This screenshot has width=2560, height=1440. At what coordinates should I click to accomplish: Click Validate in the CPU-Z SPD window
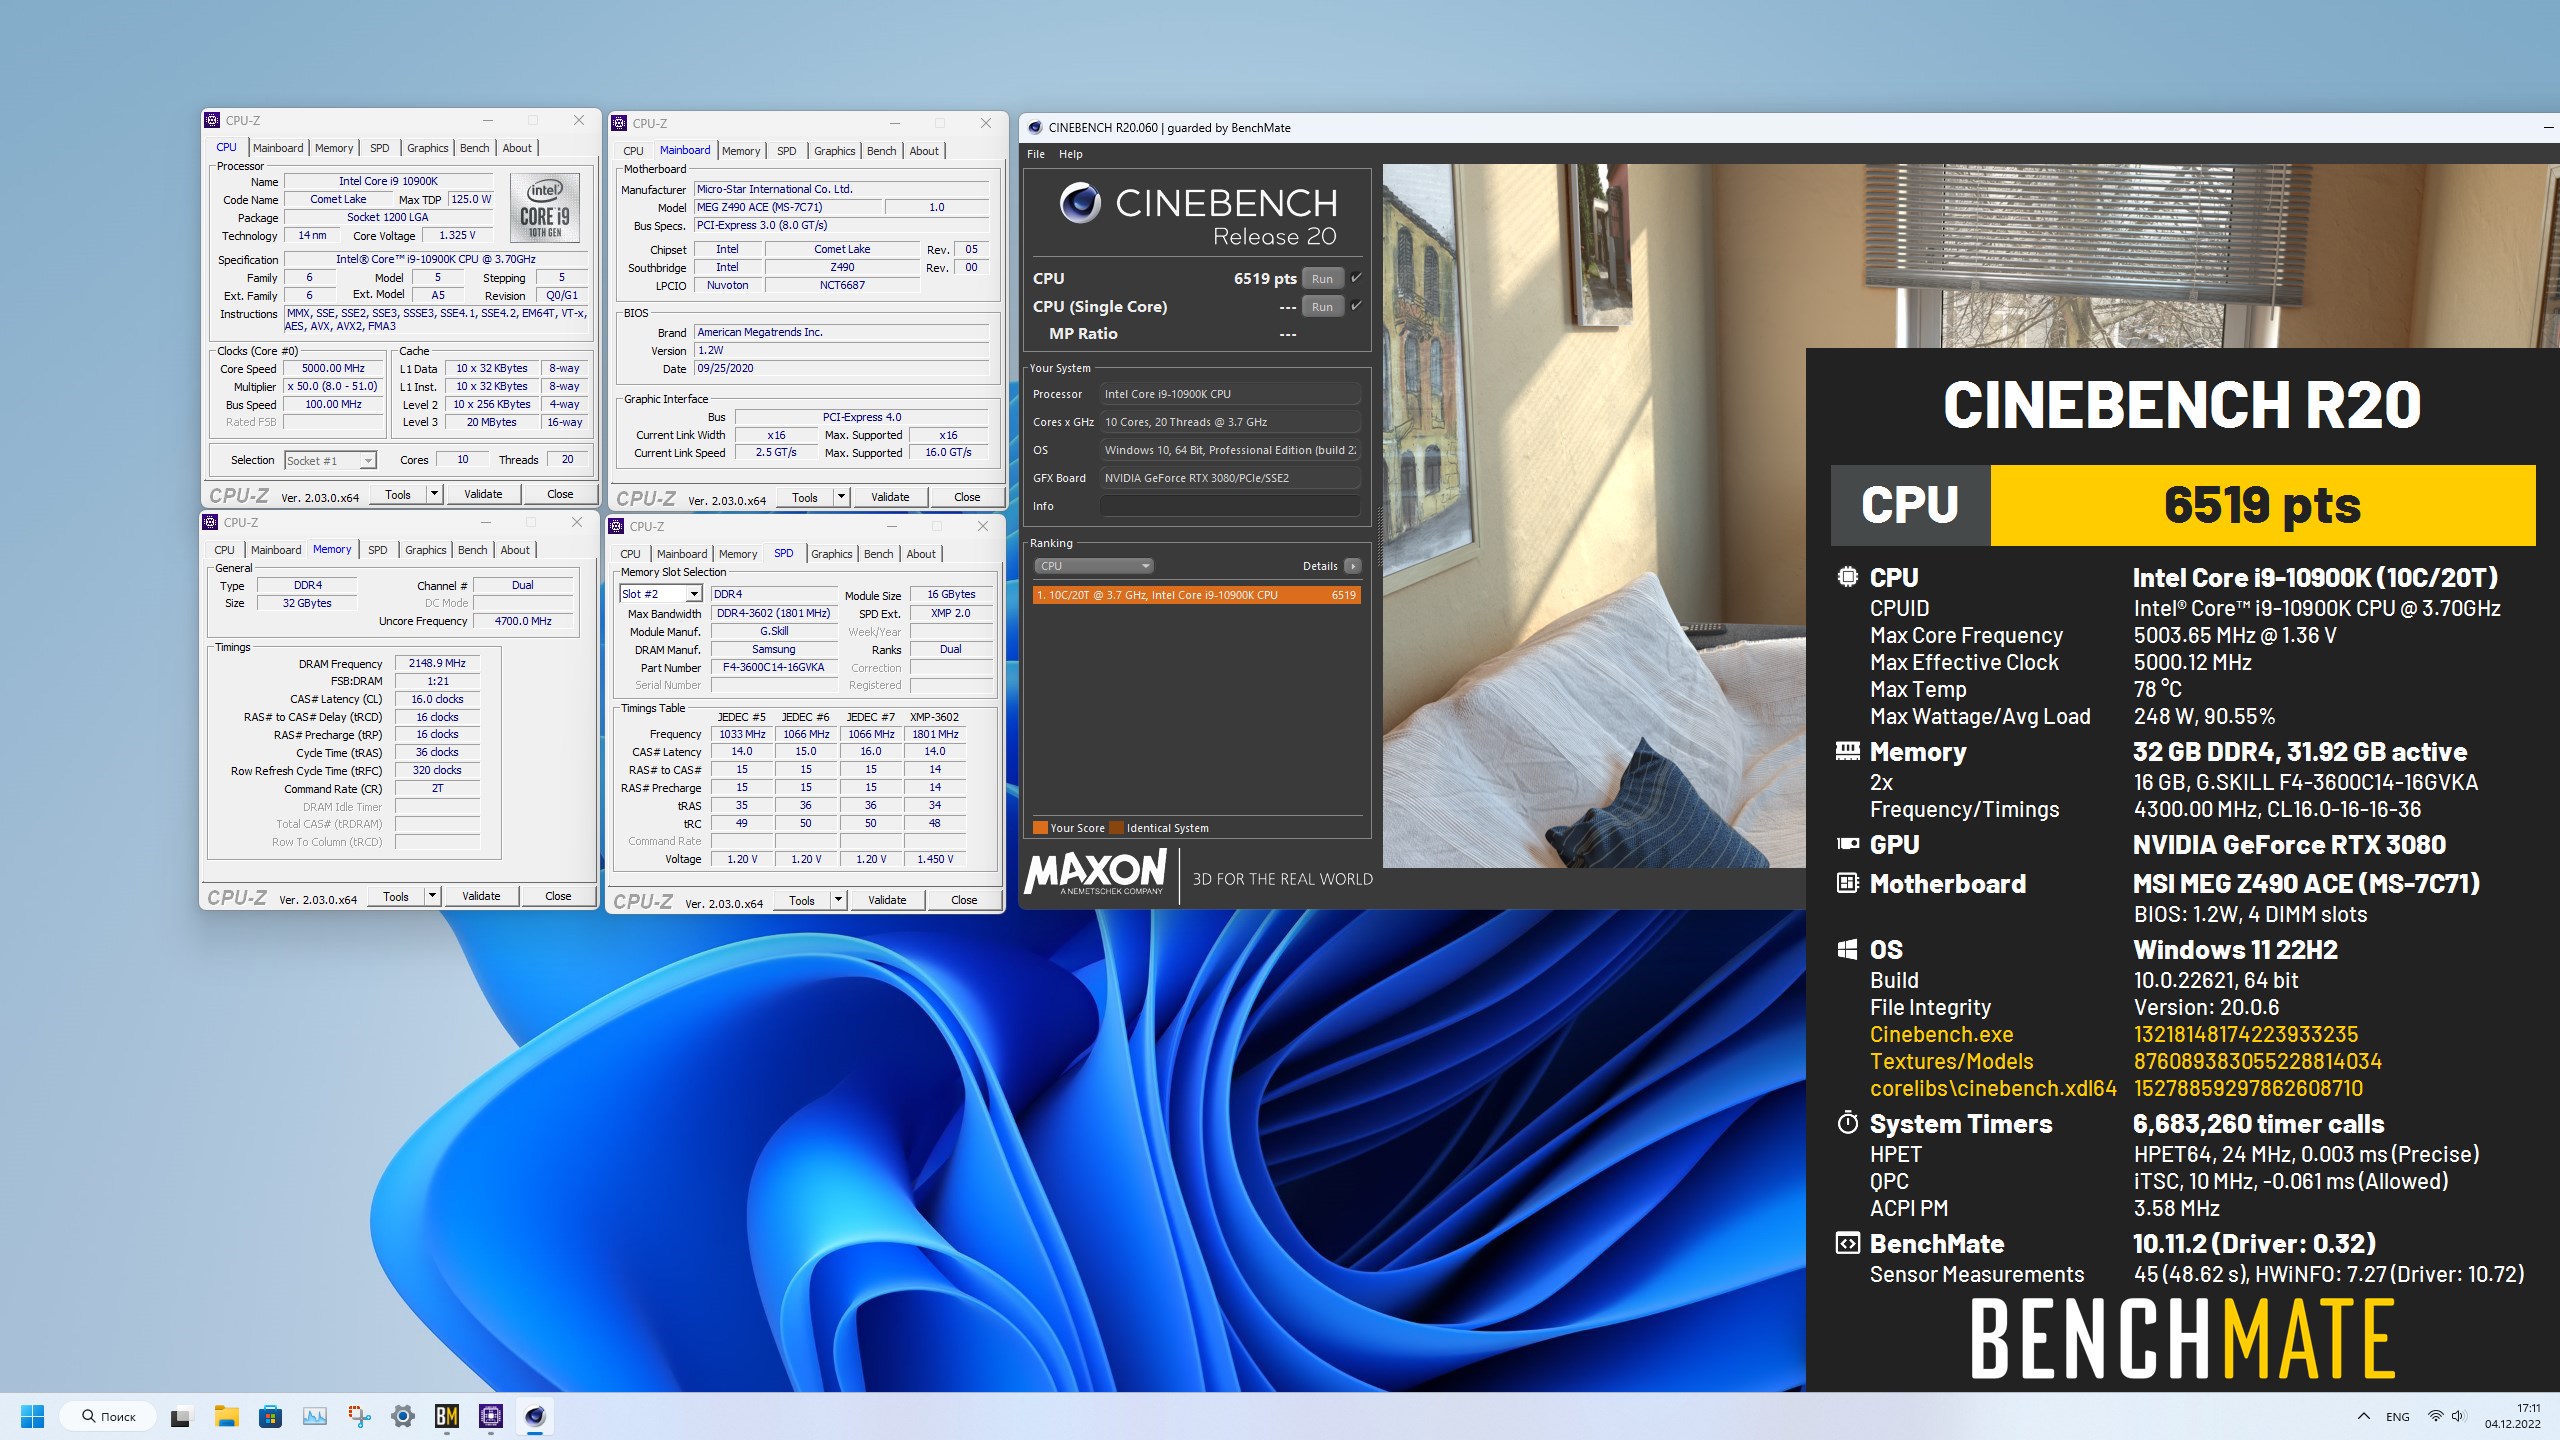pyautogui.click(x=887, y=900)
